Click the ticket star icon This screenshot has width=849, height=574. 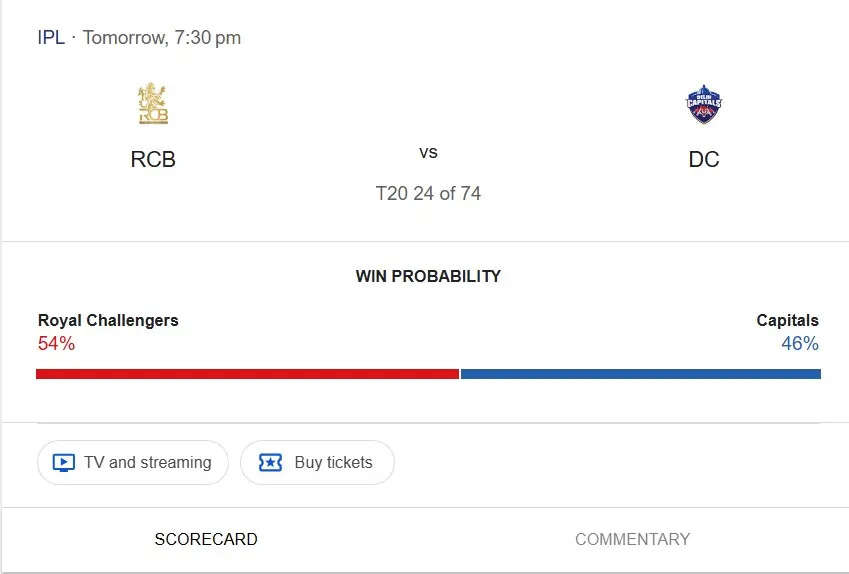(x=270, y=463)
